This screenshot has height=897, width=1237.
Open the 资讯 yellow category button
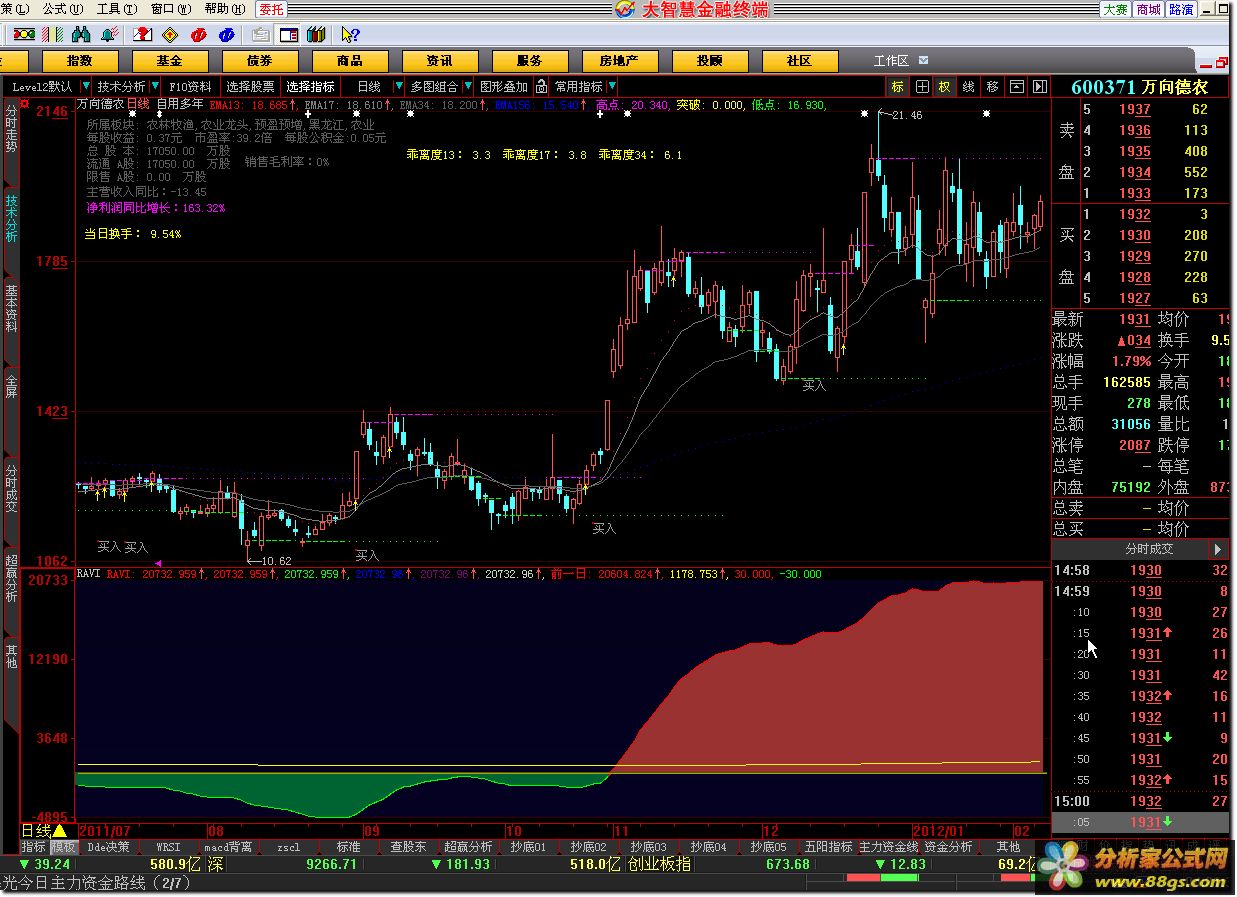[x=439, y=61]
